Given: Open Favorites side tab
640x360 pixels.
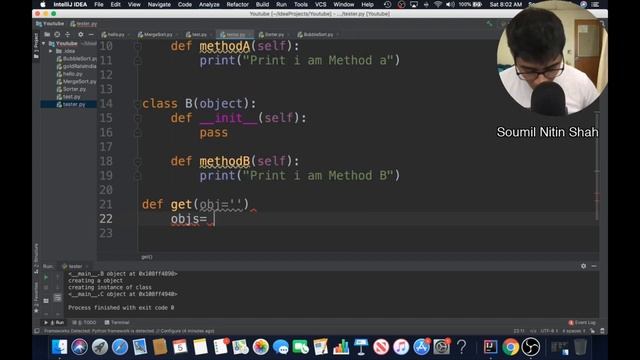Looking at the screenshot, I should pyautogui.click(x=36, y=297).
